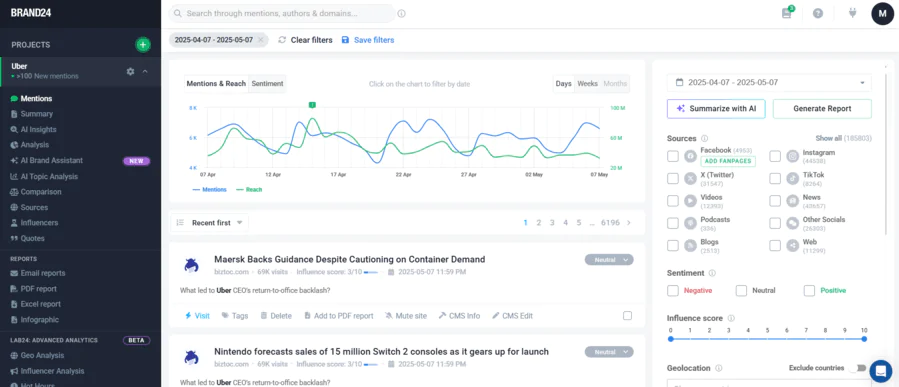Viewport: 899px width, 387px height.
Task: Open Infographic in the sidebar
Action: pos(40,320)
